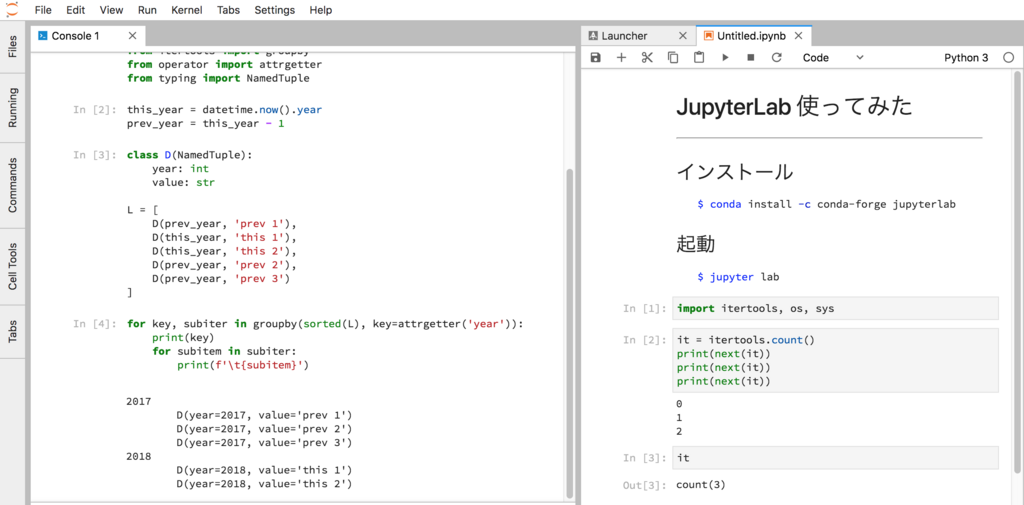Screen dimensions: 1024x505
Task: Select the 'import itertools, os, sys' cell
Action: tap(835, 308)
